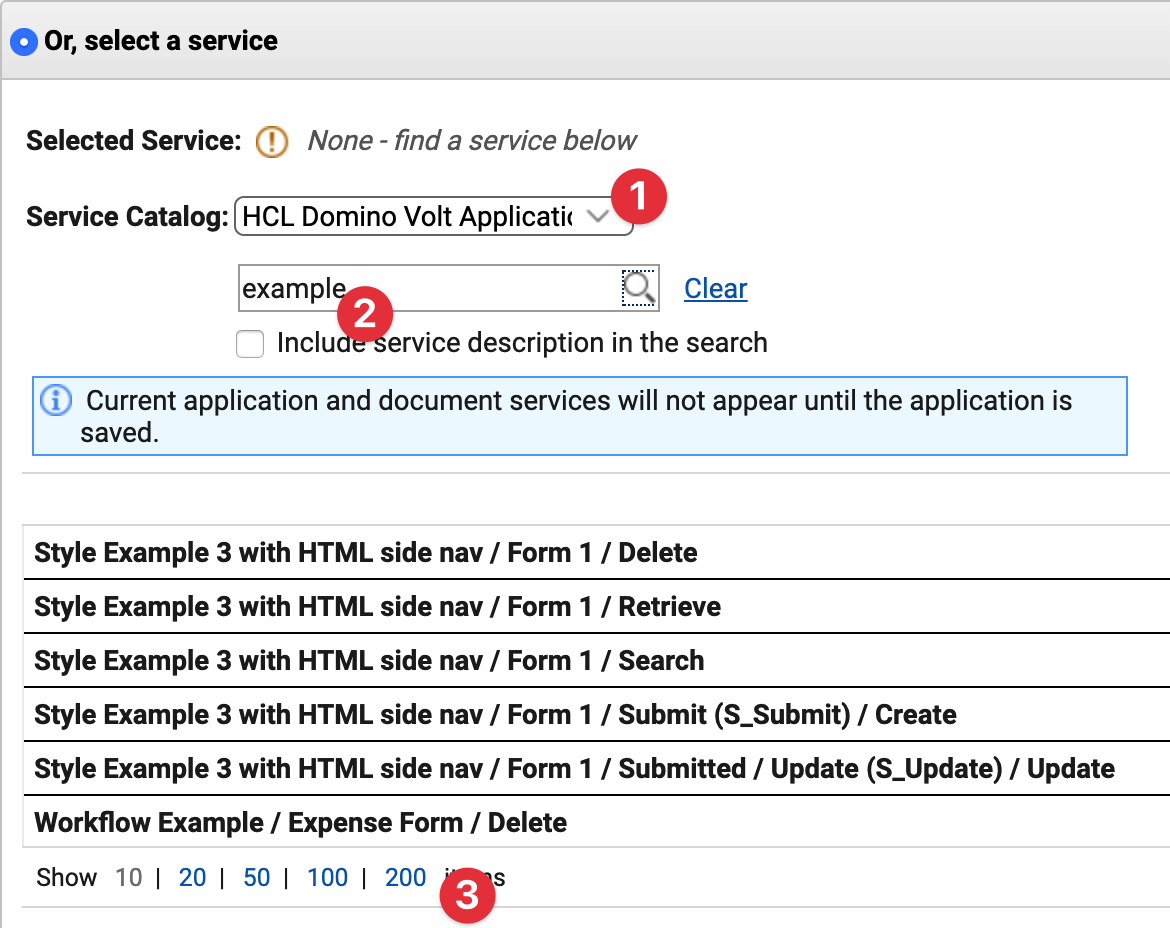Click the warning icon next to Selected Service

270,142
